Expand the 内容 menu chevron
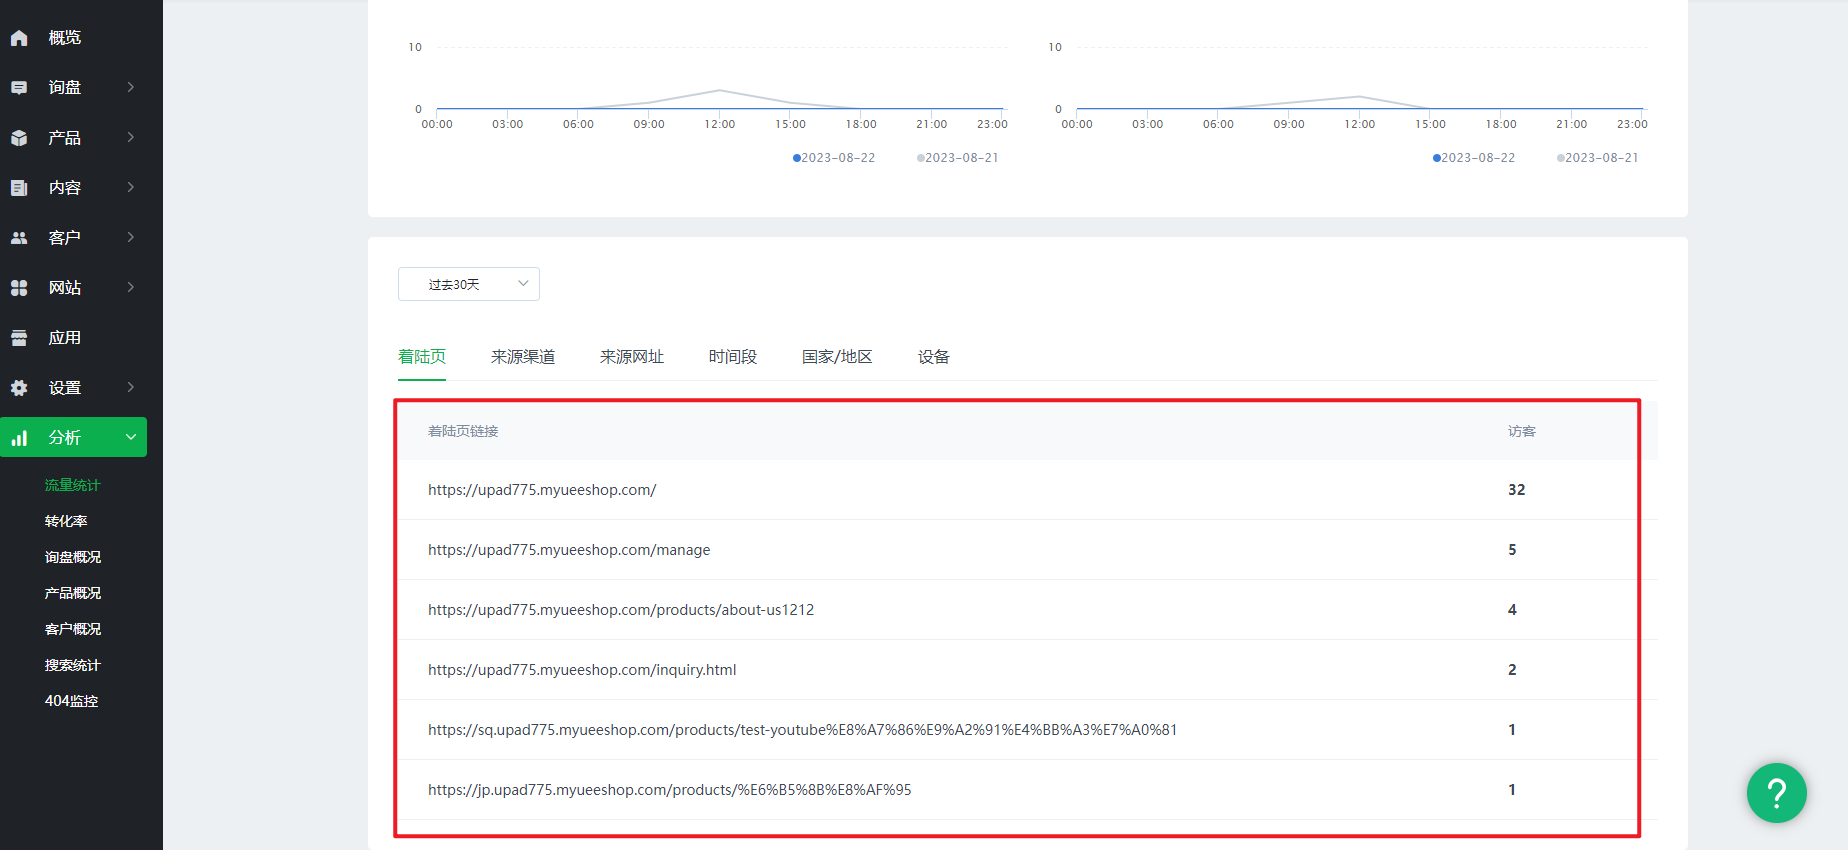This screenshot has width=1848, height=850. pyautogui.click(x=131, y=187)
